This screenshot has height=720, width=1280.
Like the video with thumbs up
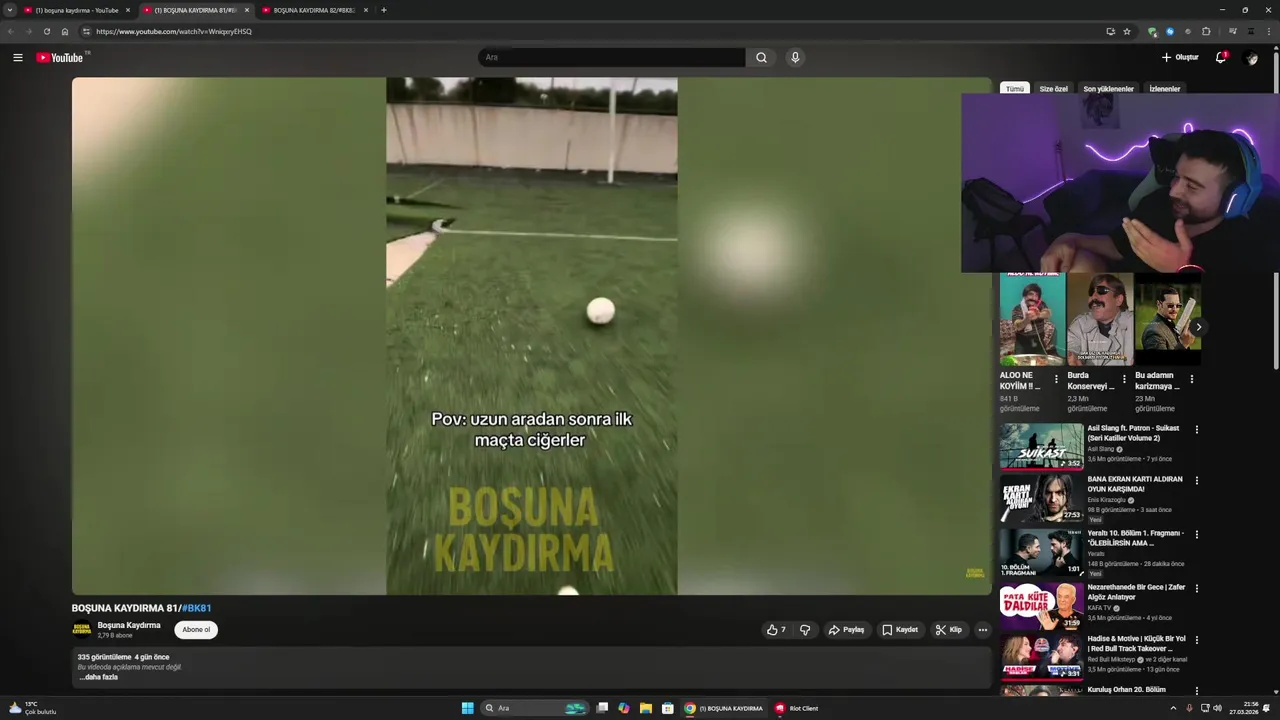pos(775,630)
